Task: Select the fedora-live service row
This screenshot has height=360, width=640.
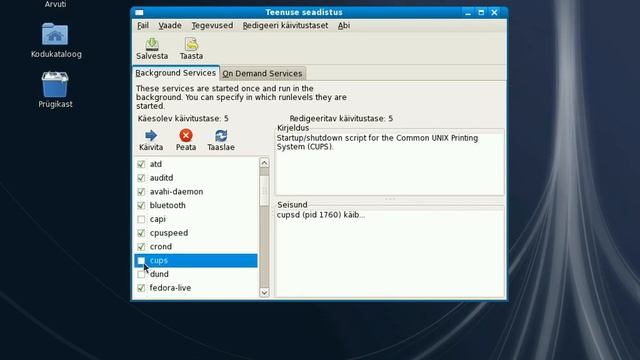Action: 196,288
